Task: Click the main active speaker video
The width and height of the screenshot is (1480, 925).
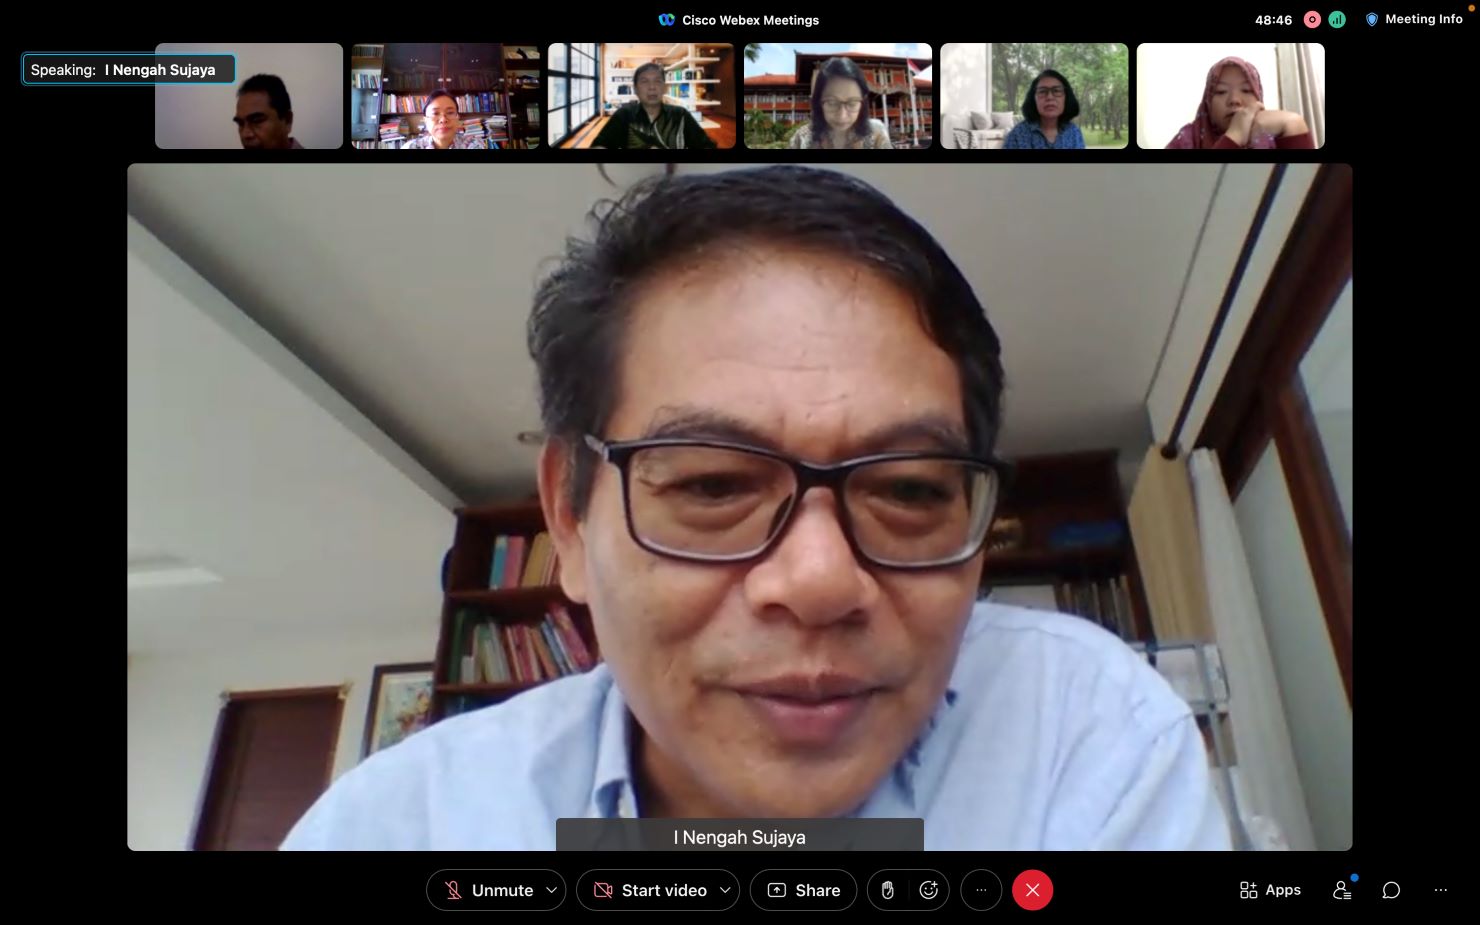Action: tap(740, 507)
